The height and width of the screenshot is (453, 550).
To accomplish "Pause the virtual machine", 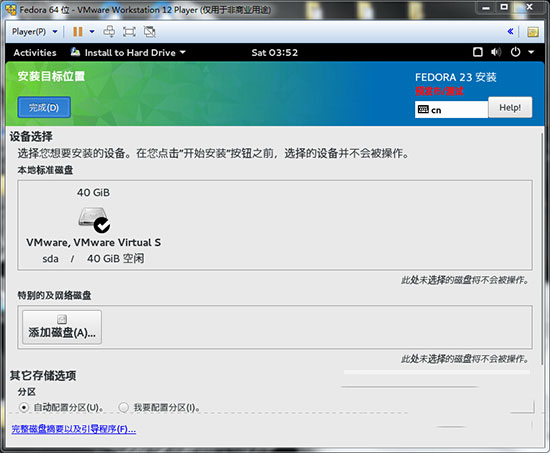I will click(78, 32).
